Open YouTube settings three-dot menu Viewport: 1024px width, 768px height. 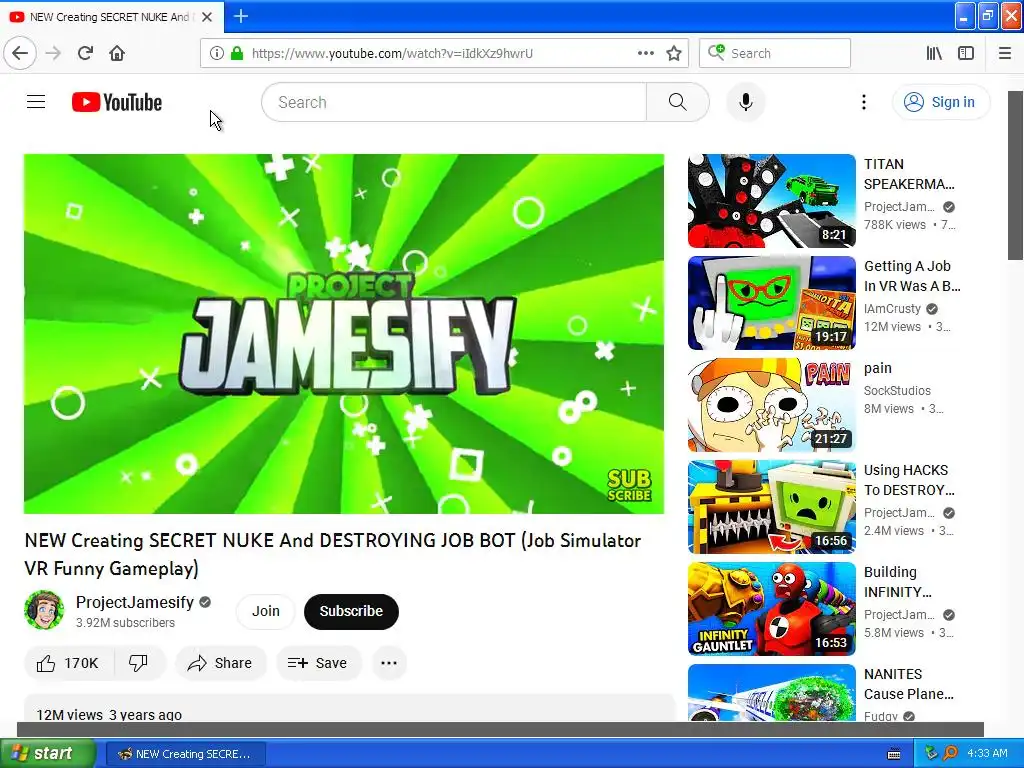point(863,102)
